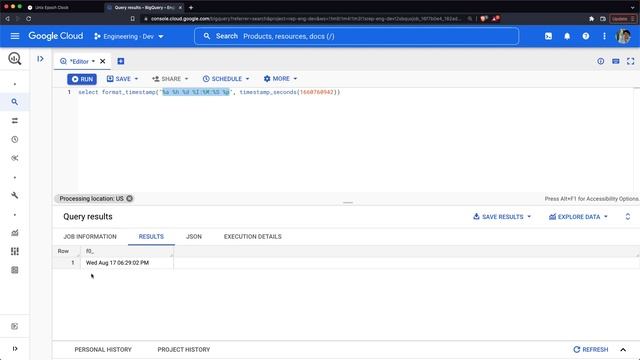The image size is (640, 360).
Task: Open Personal History tab
Action: tap(103, 349)
